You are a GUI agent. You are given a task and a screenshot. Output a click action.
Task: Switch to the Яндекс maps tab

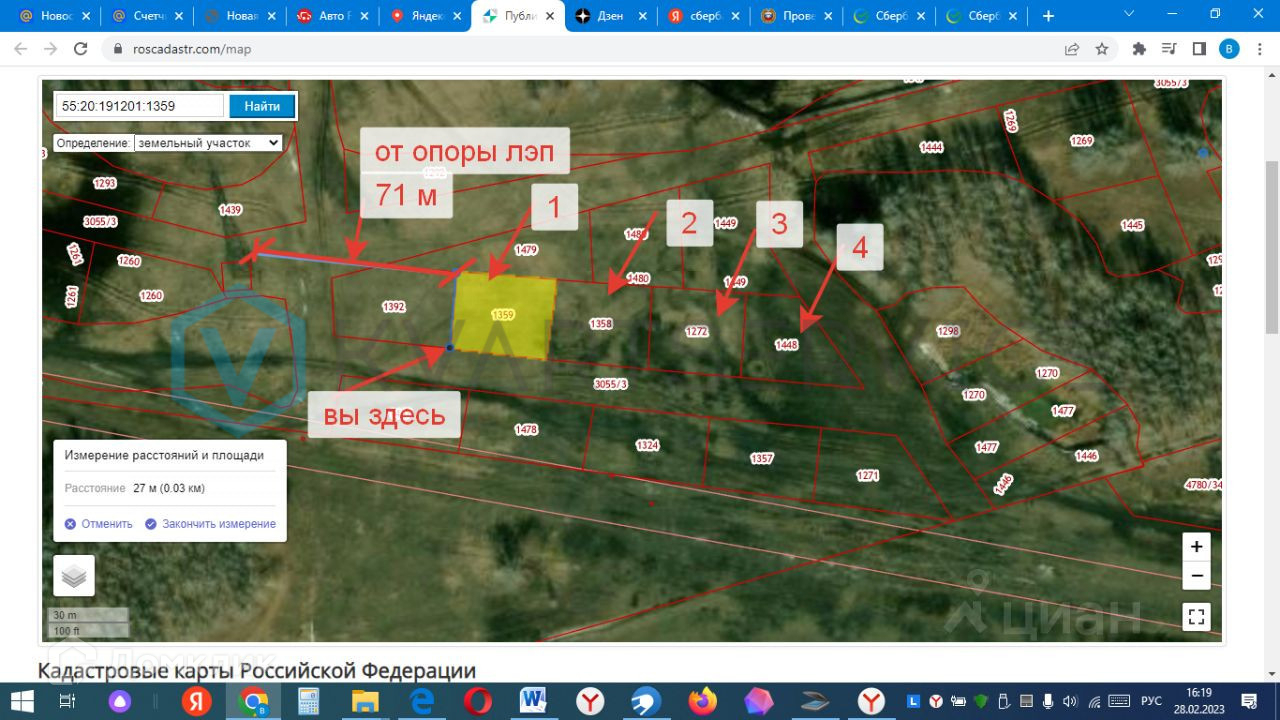(x=424, y=16)
